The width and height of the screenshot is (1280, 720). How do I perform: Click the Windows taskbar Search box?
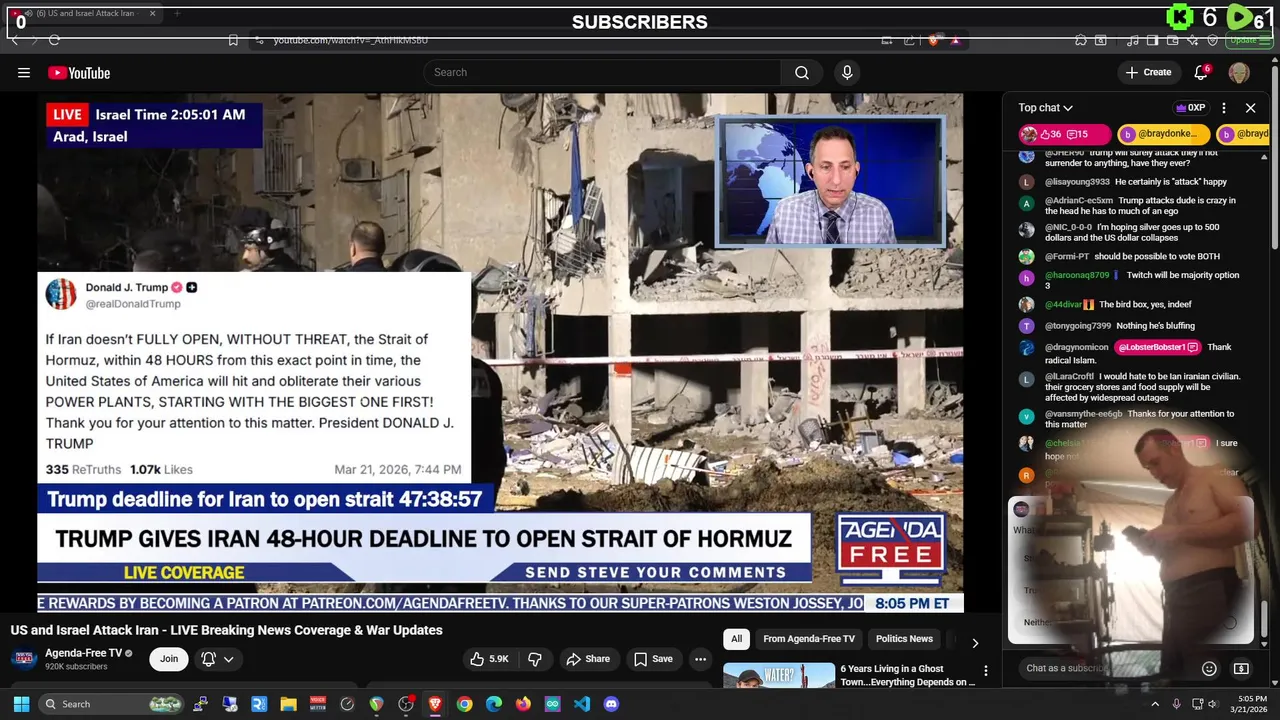click(x=113, y=704)
